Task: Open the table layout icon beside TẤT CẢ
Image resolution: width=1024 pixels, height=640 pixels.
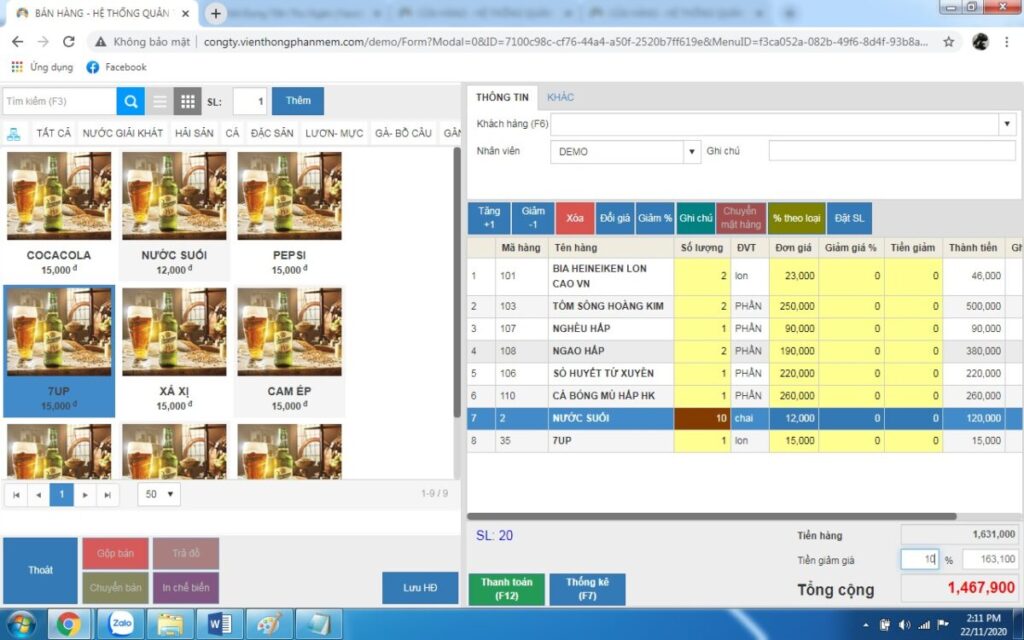Action: pyautogui.click(x=14, y=133)
